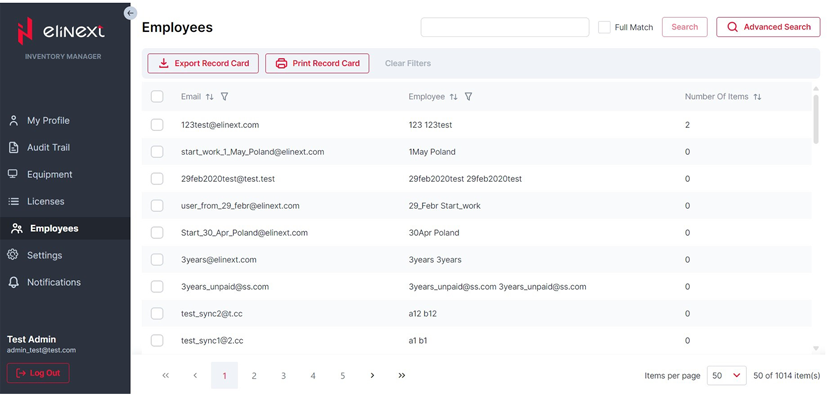Click employee name '3years 3years'
The image size is (834, 396).
435,260
